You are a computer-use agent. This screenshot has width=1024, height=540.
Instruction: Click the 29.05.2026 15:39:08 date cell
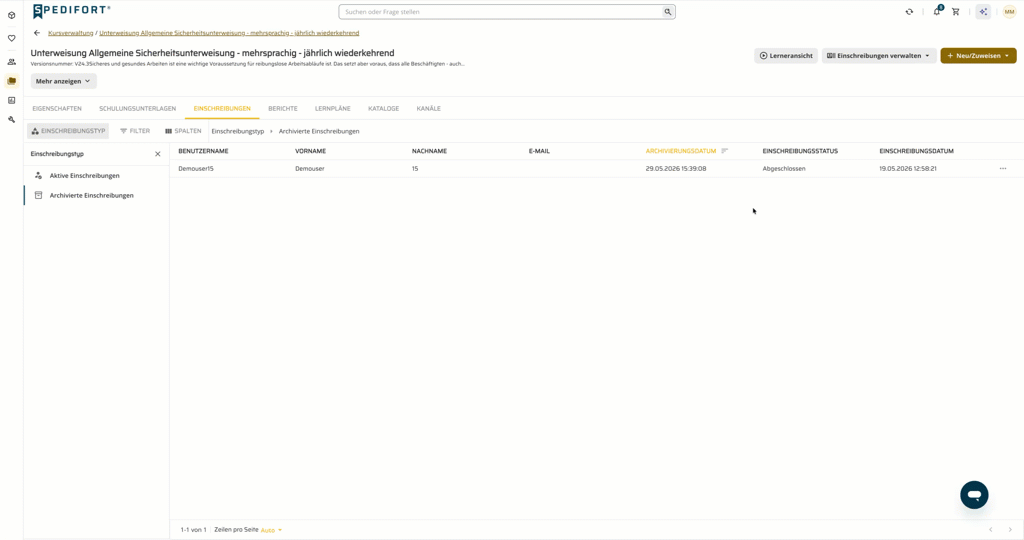[x=676, y=168]
